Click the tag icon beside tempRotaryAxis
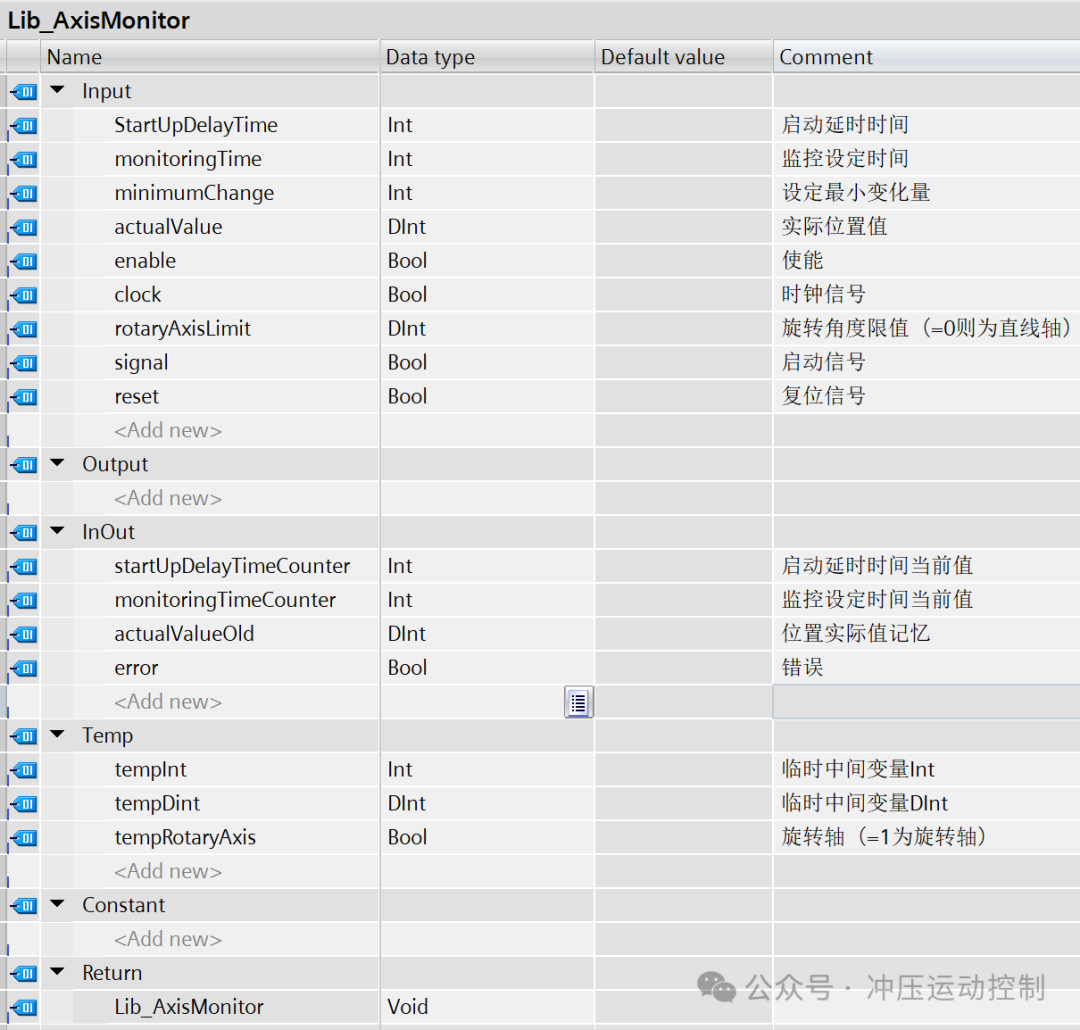The width and height of the screenshot is (1080, 1030). [23, 838]
